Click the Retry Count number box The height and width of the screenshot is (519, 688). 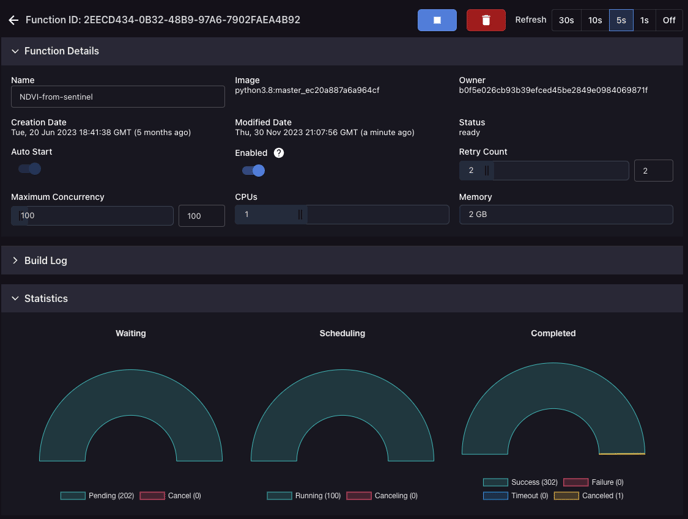coord(653,171)
